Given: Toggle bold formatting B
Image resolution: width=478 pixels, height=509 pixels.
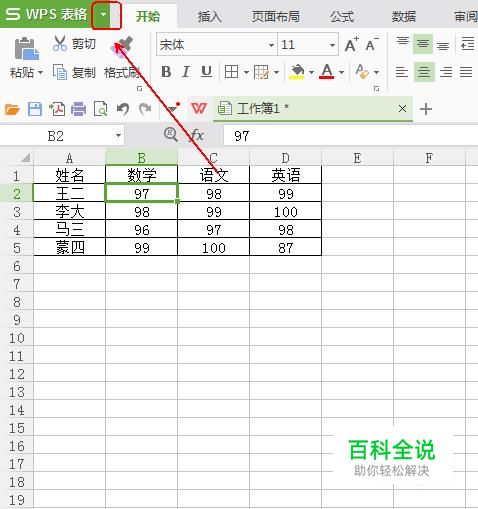Looking at the screenshot, I should (x=166, y=72).
